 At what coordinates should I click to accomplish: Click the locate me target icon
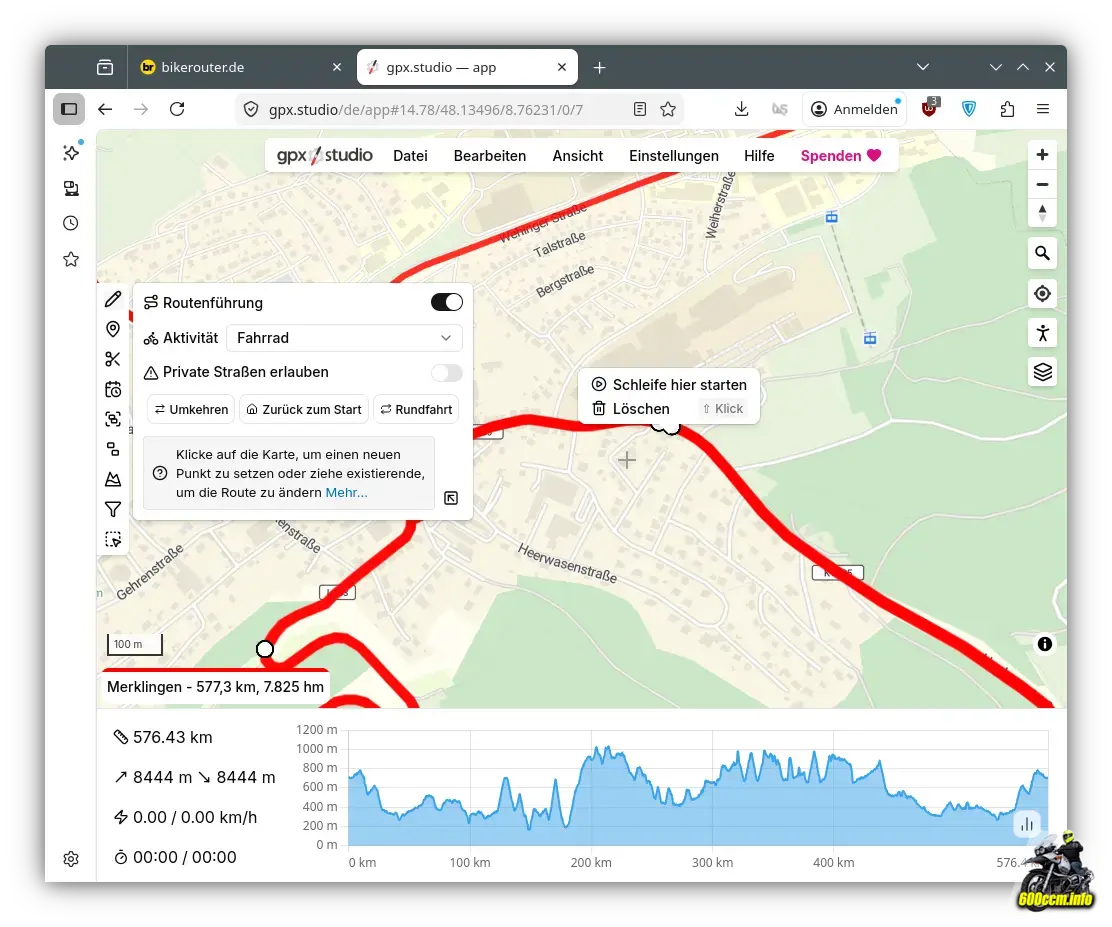click(x=1042, y=293)
